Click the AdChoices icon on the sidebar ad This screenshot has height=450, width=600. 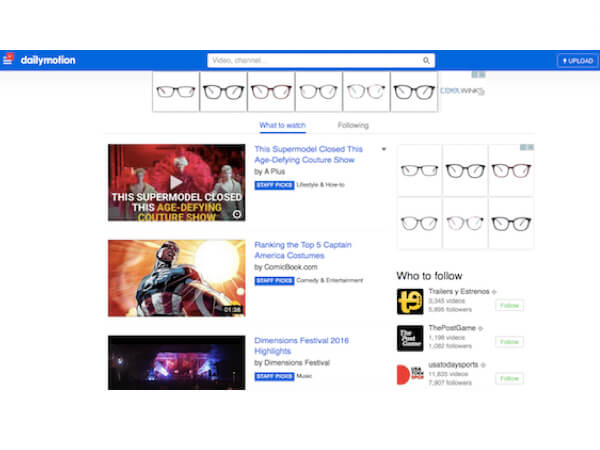click(530, 148)
